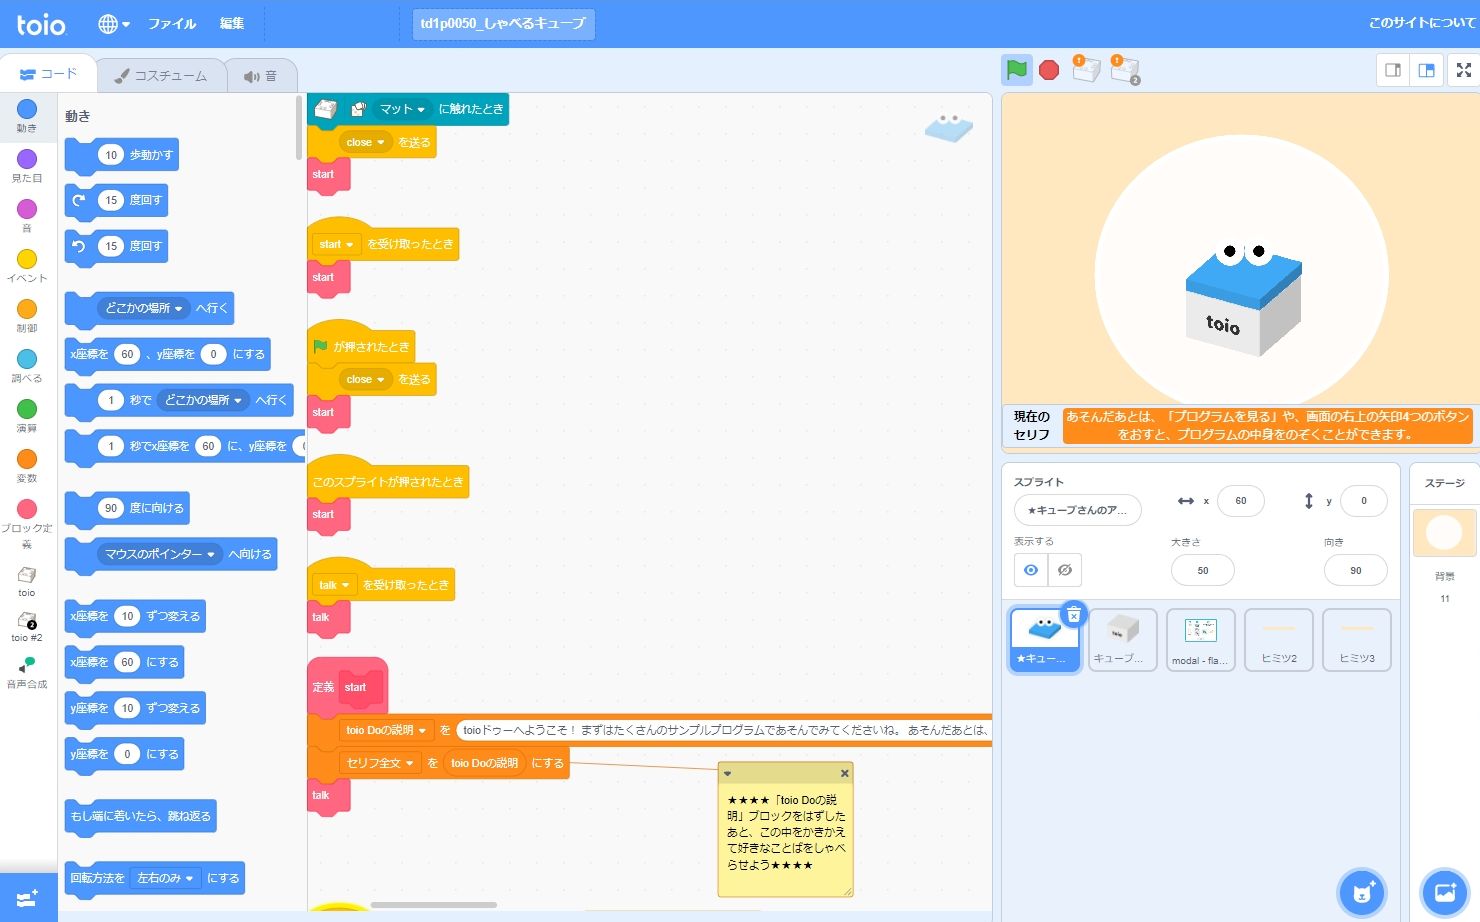Click the sprite y coordinate field

pos(1364,501)
